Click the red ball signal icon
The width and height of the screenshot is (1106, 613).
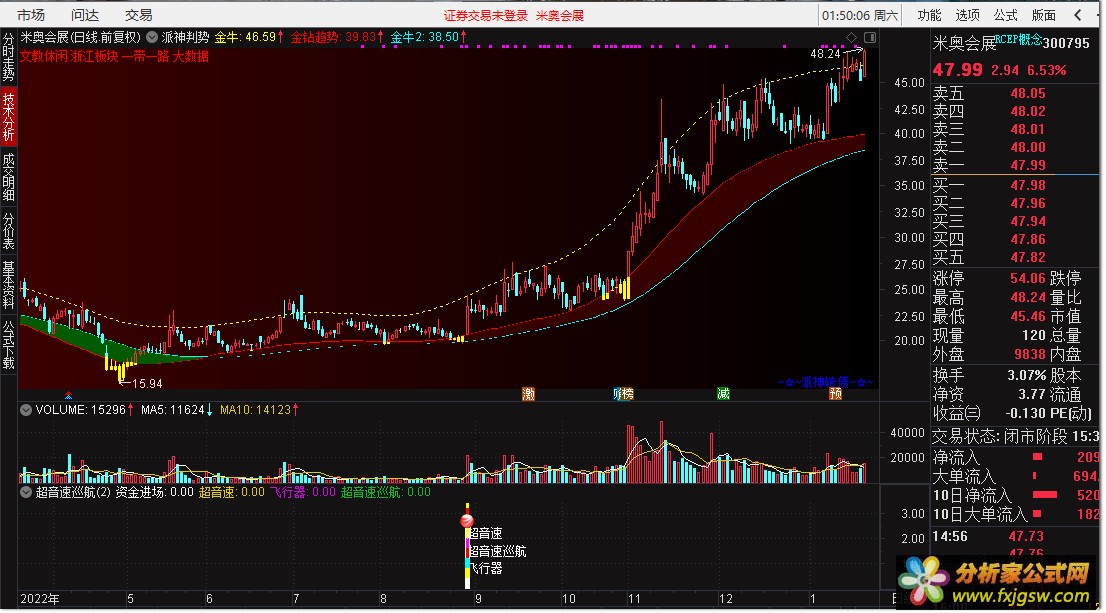tap(467, 521)
